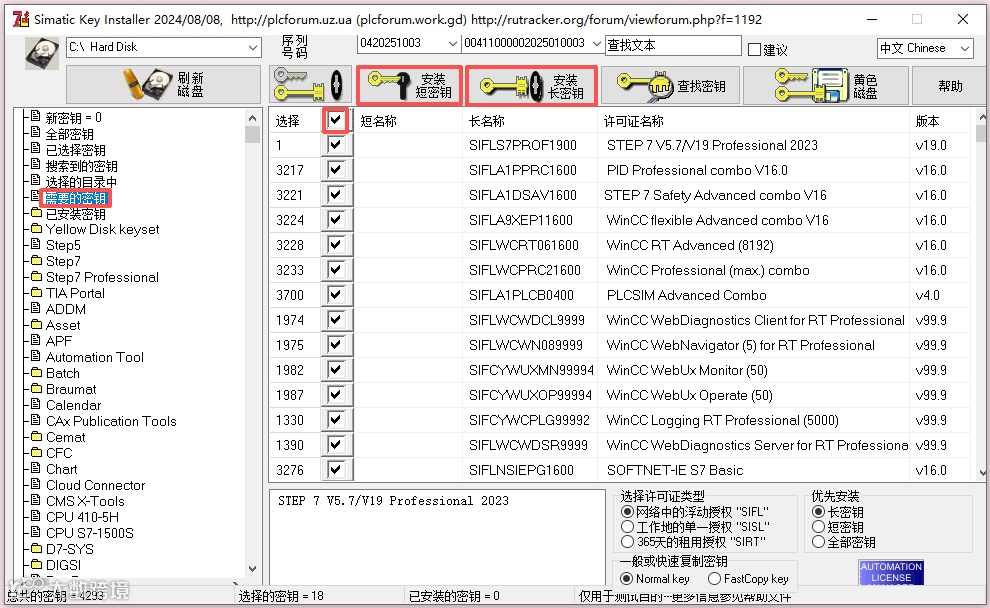990x608 pixels.
Task: Uncheck the checkbox for row 3228
Action: point(336,245)
